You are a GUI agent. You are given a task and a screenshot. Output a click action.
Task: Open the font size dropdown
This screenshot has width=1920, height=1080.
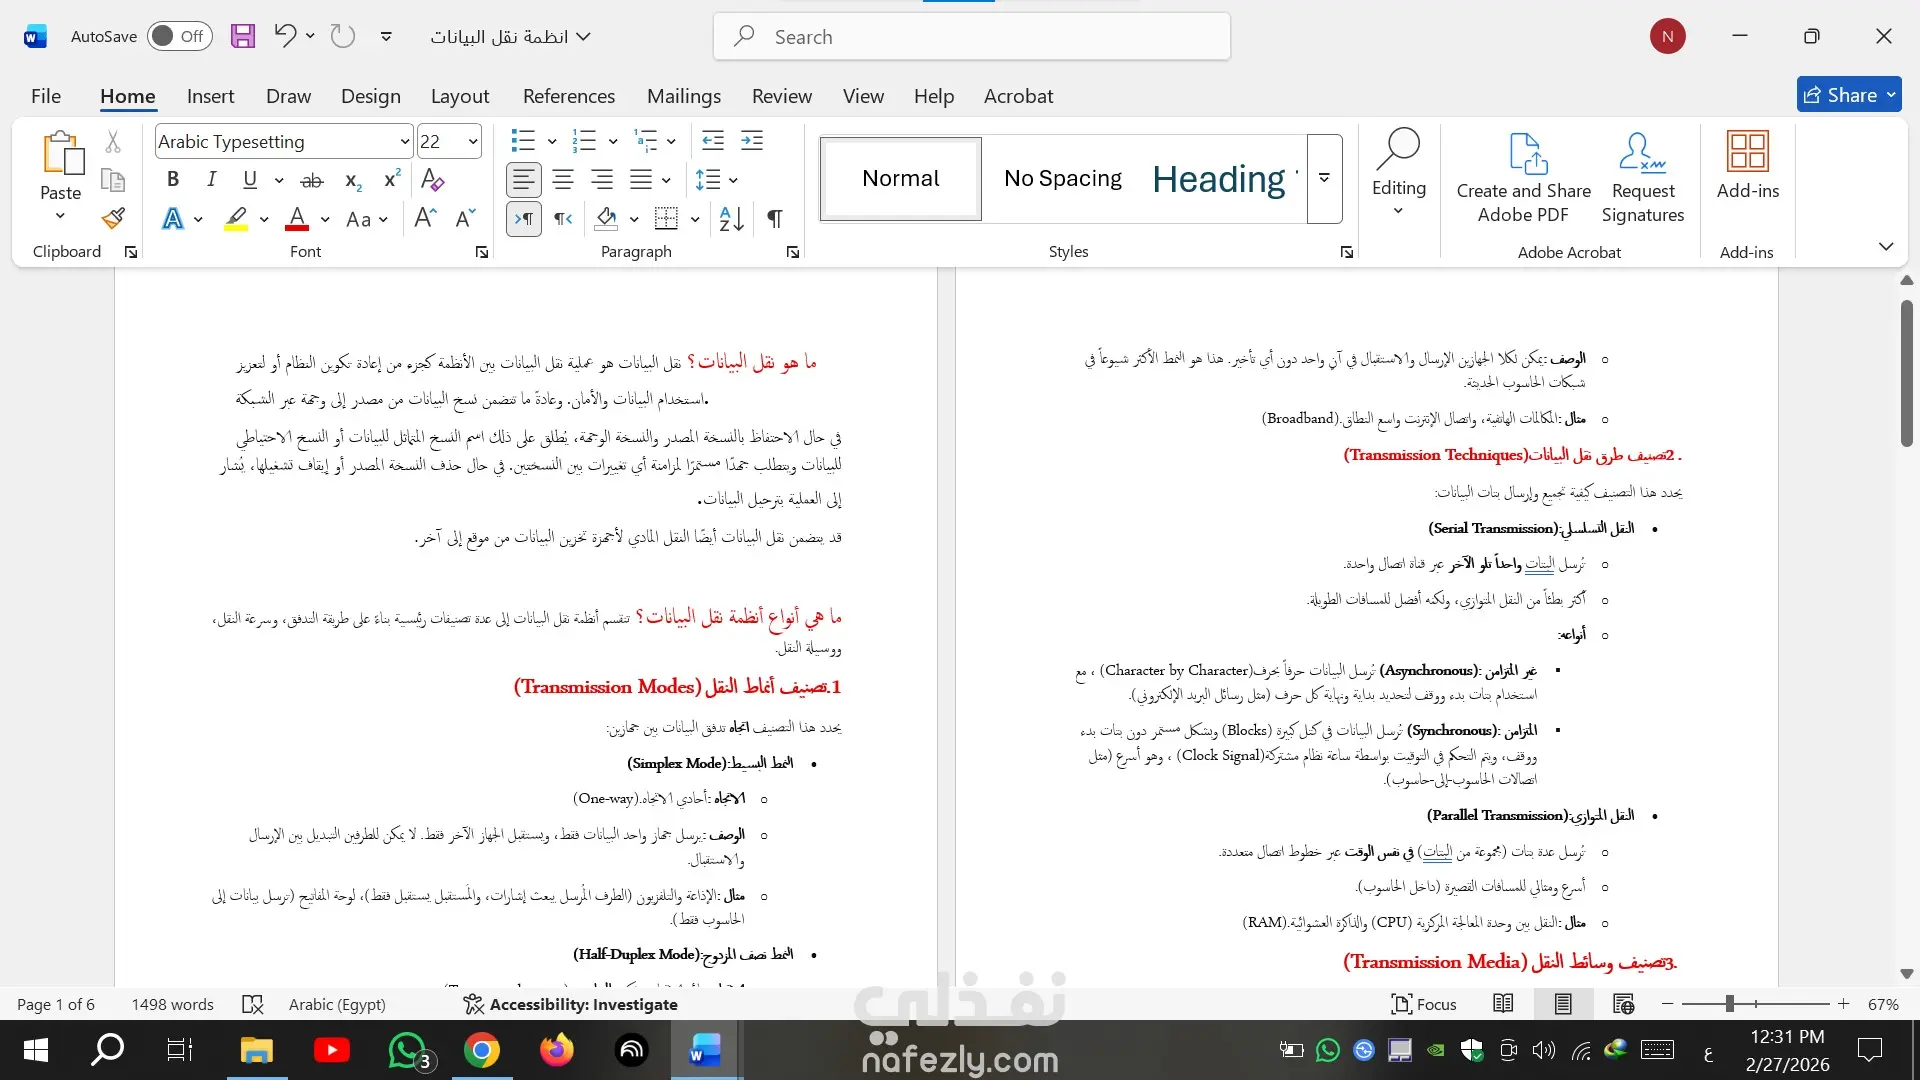tap(473, 141)
